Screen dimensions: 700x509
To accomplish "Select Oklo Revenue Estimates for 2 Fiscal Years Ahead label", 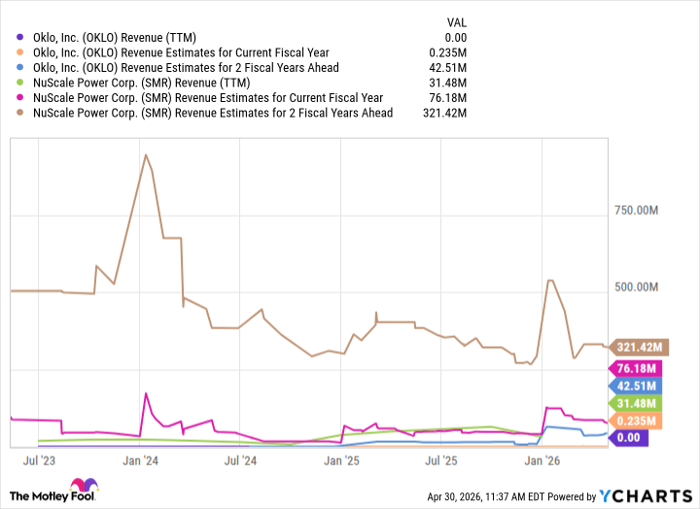I will (x=186, y=68).
